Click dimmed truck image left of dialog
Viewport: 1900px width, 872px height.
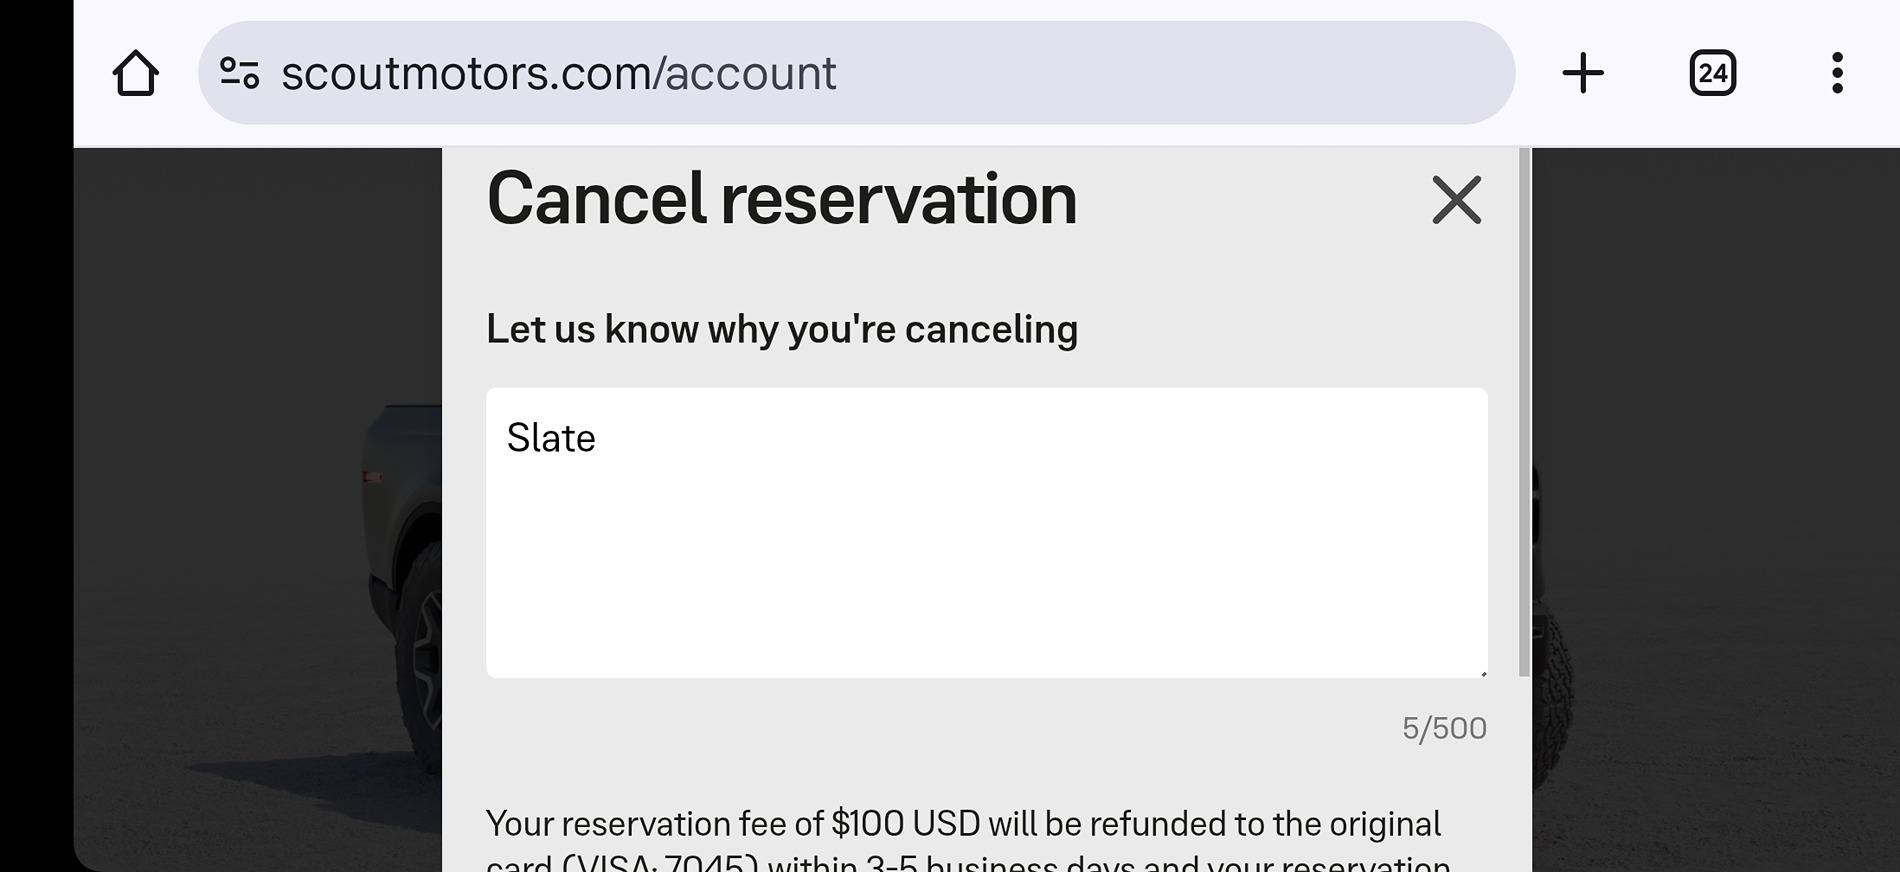coord(401,580)
